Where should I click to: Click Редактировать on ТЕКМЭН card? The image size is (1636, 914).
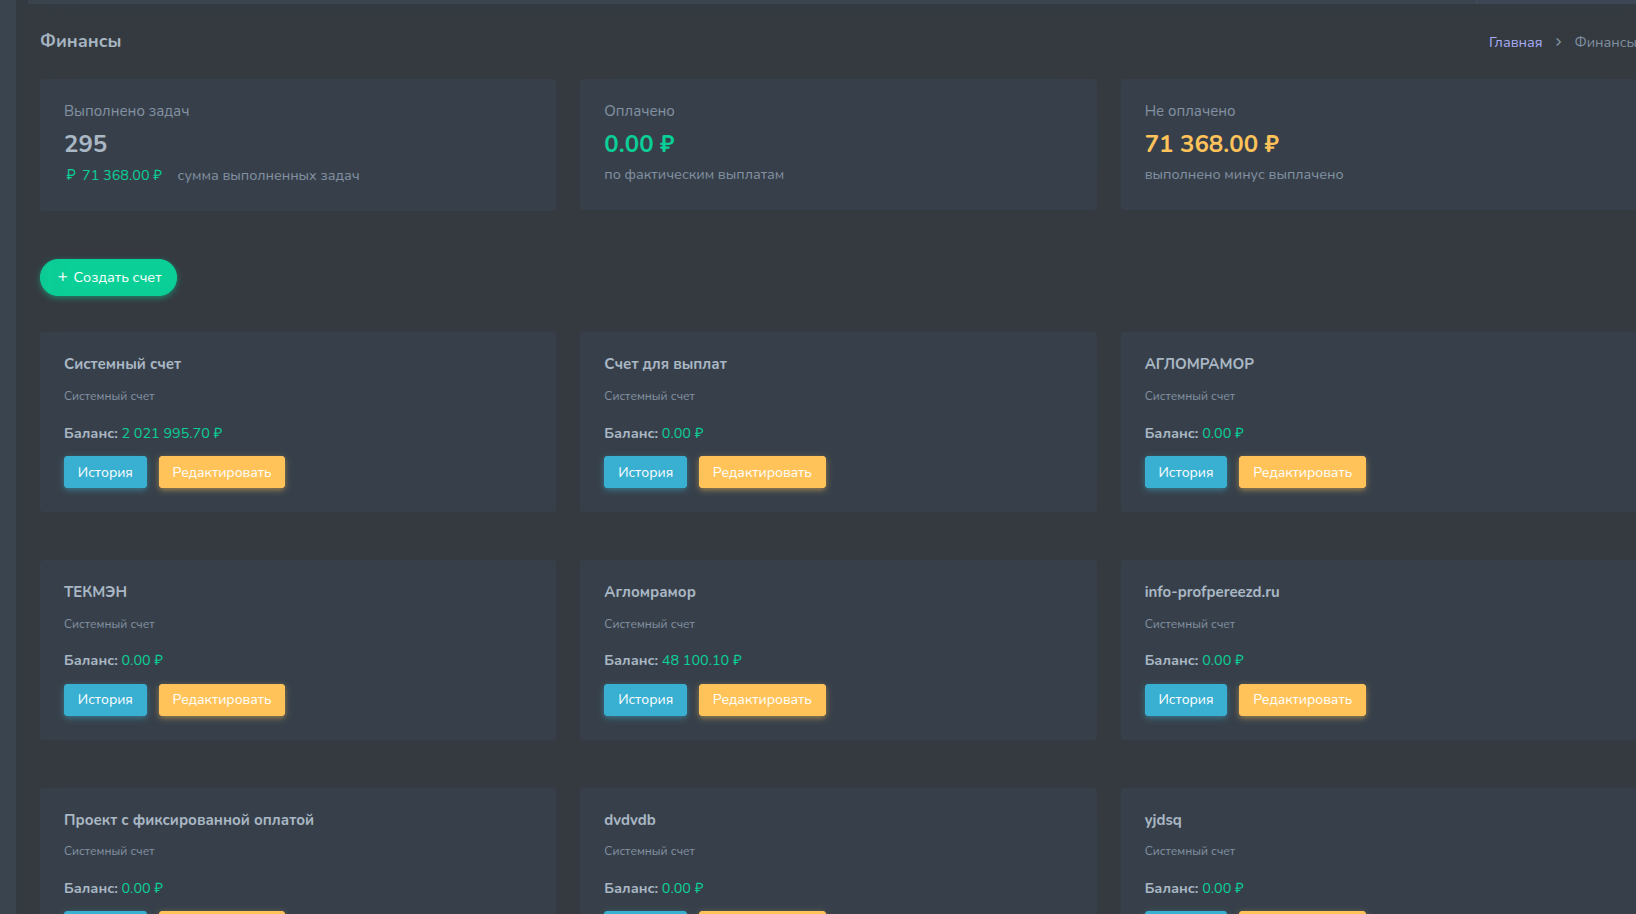pyautogui.click(x=222, y=700)
